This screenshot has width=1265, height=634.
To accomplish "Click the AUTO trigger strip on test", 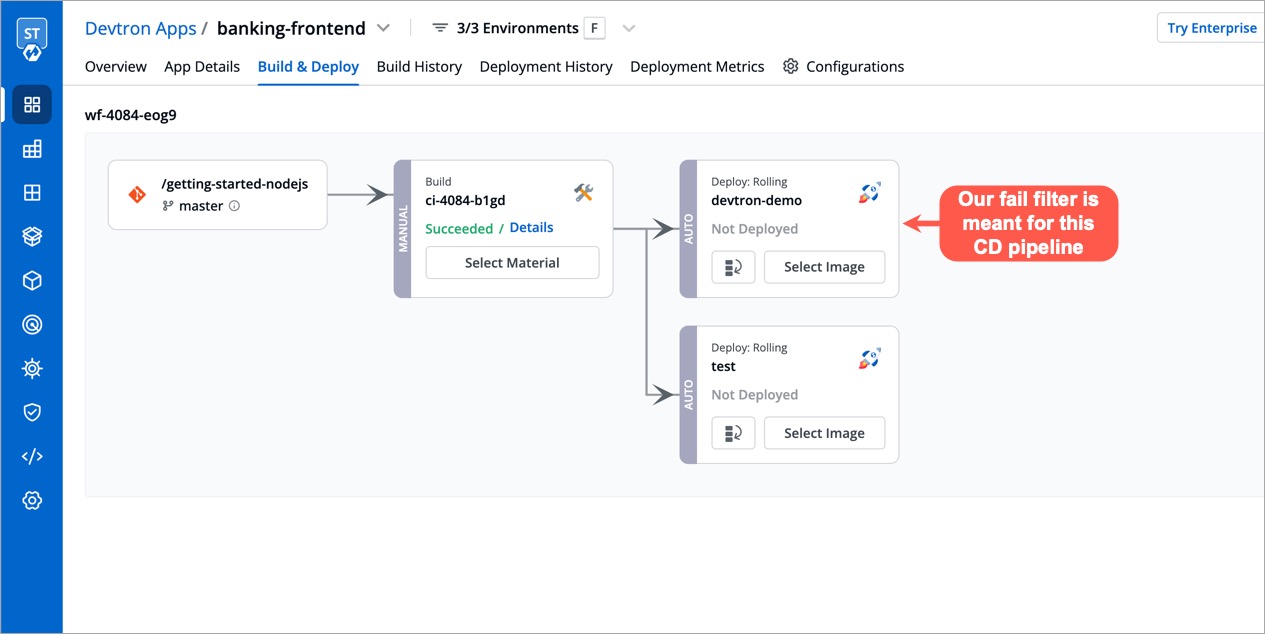I will (x=688, y=395).
